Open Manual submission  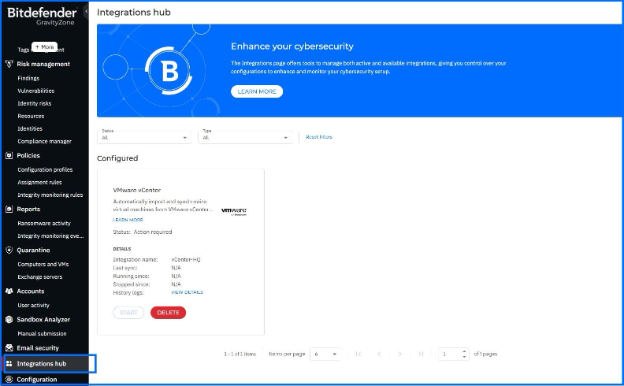[x=42, y=334]
